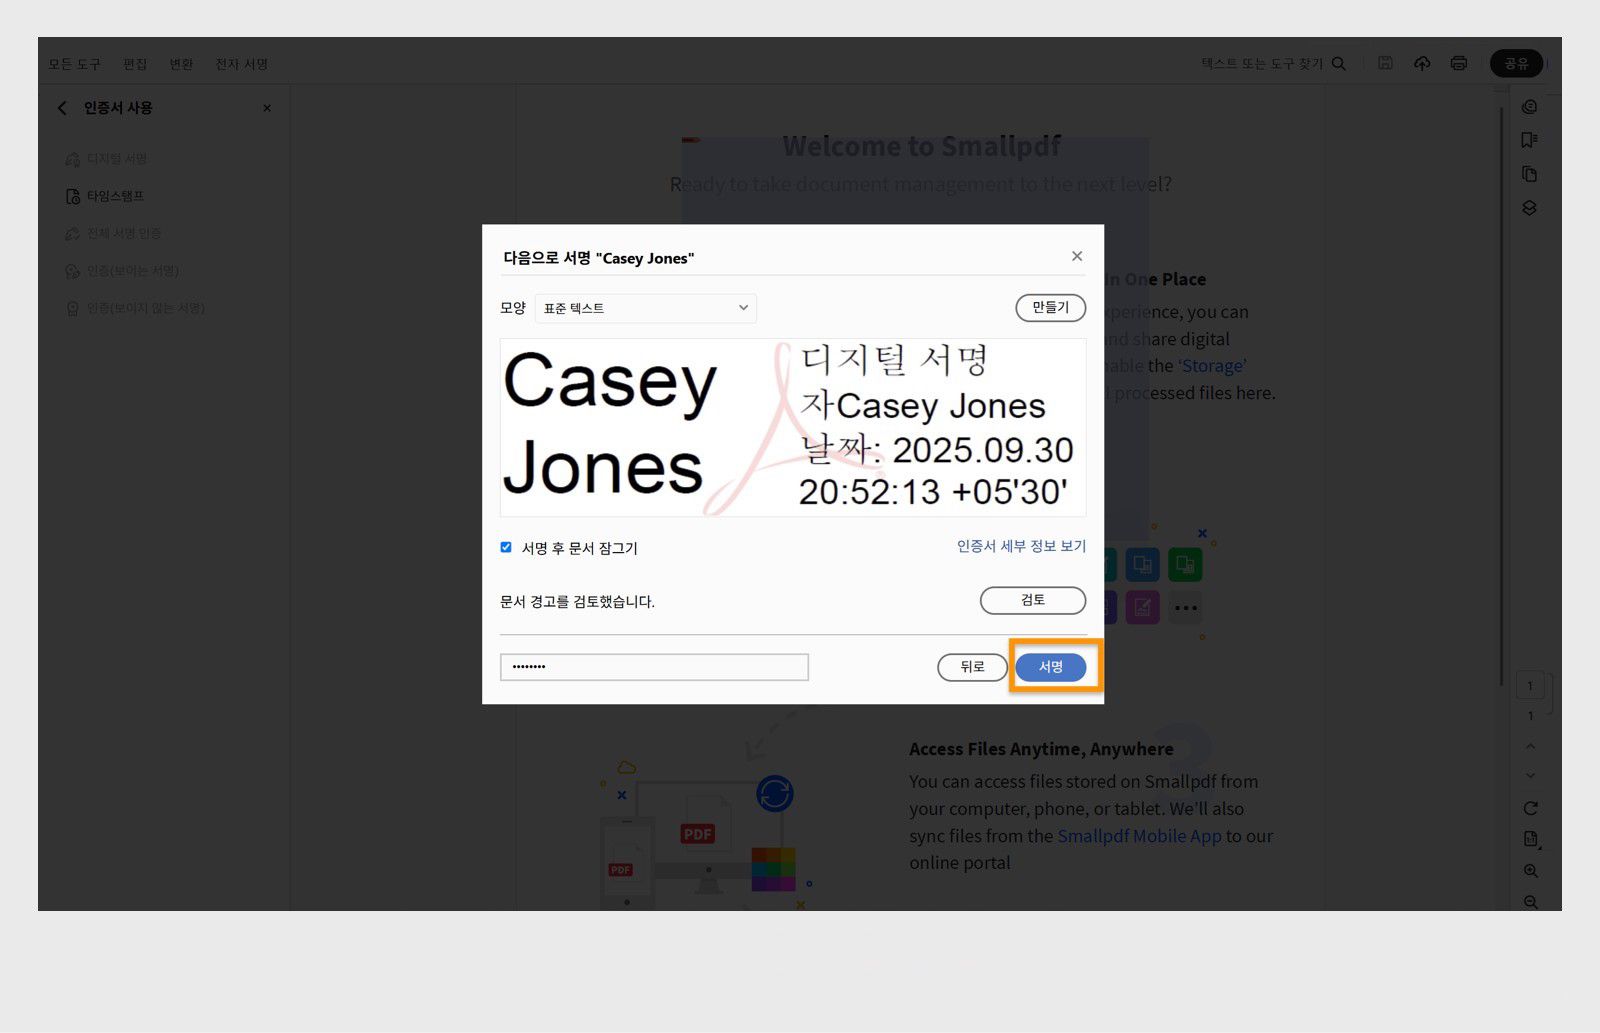
Task: Toggle the 서명 후 문서 잠그기 checkbox
Action: click(x=506, y=547)
